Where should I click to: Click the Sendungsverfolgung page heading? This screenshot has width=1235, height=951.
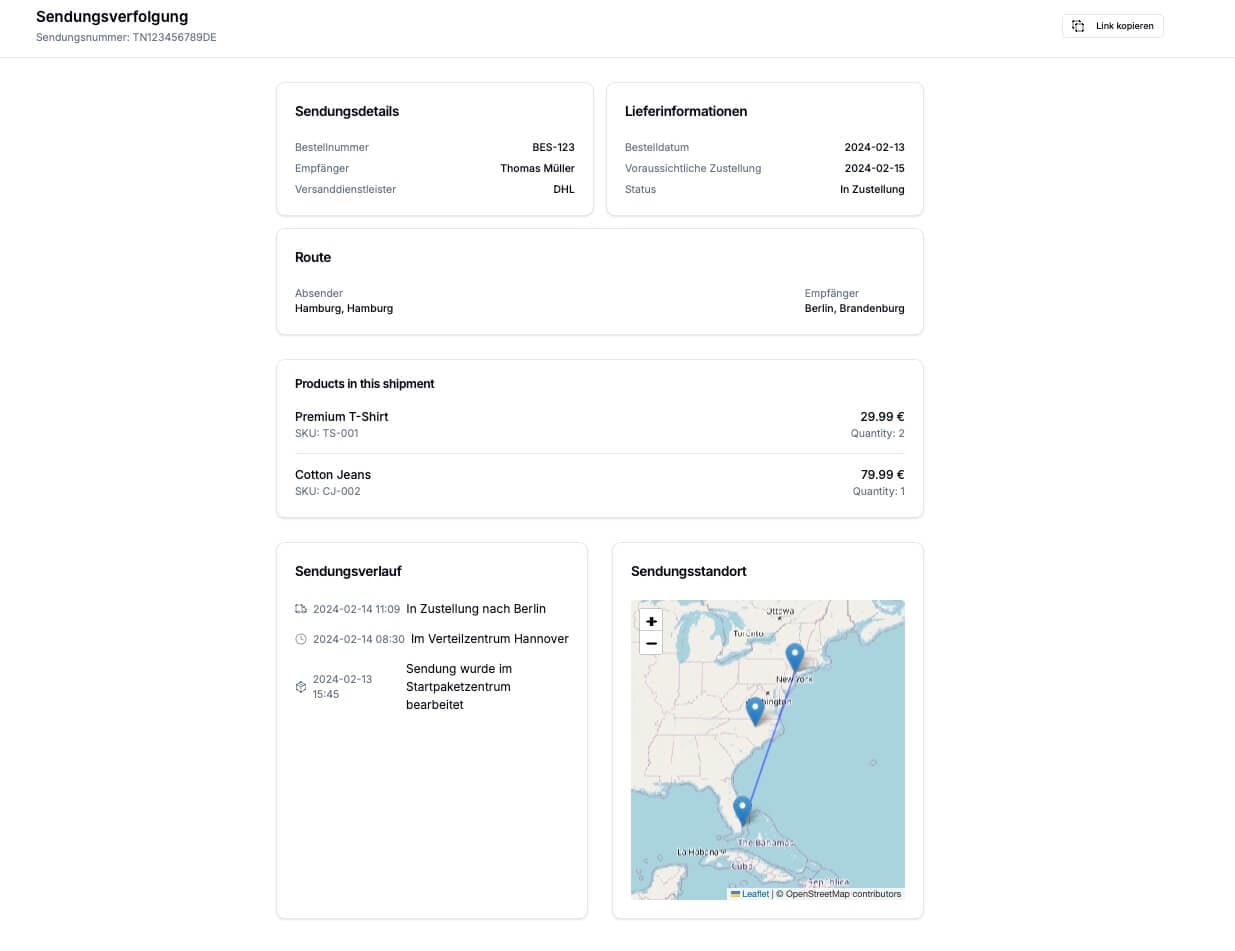[111, 16]
